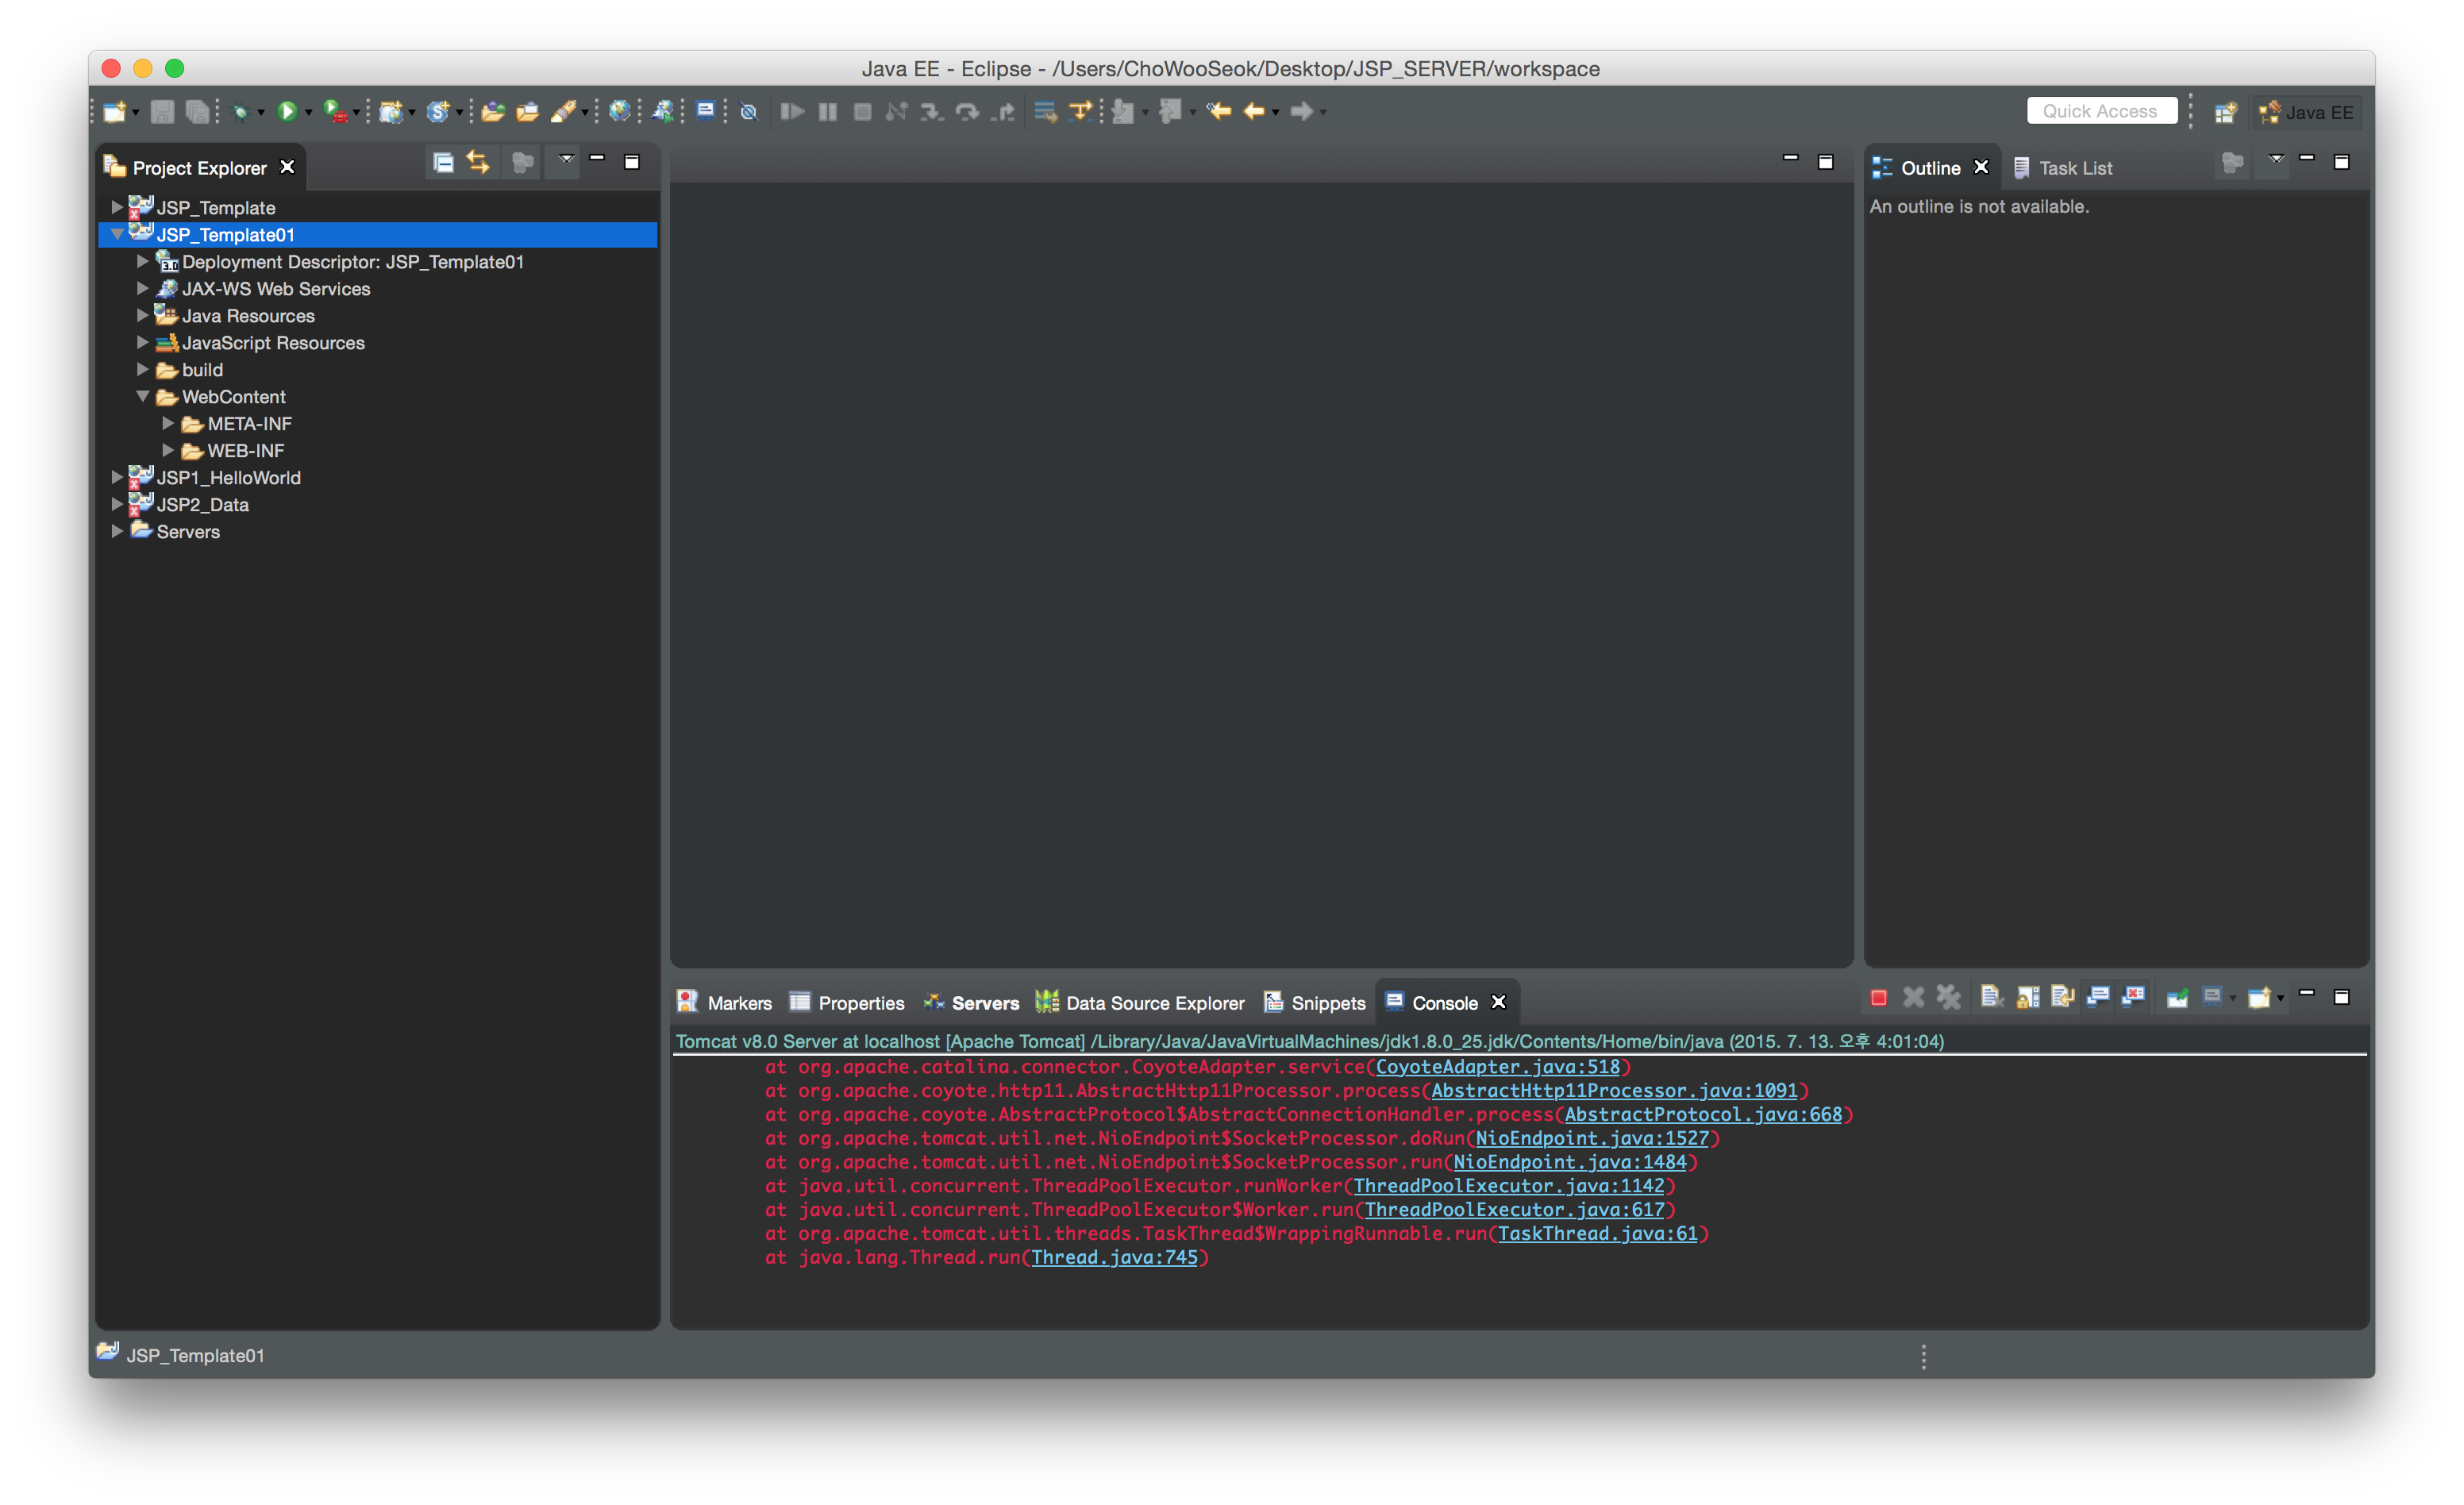Toggle the Pin Console button
This screenshot has height=1505, width=2464.
(x=2177, y=998)
